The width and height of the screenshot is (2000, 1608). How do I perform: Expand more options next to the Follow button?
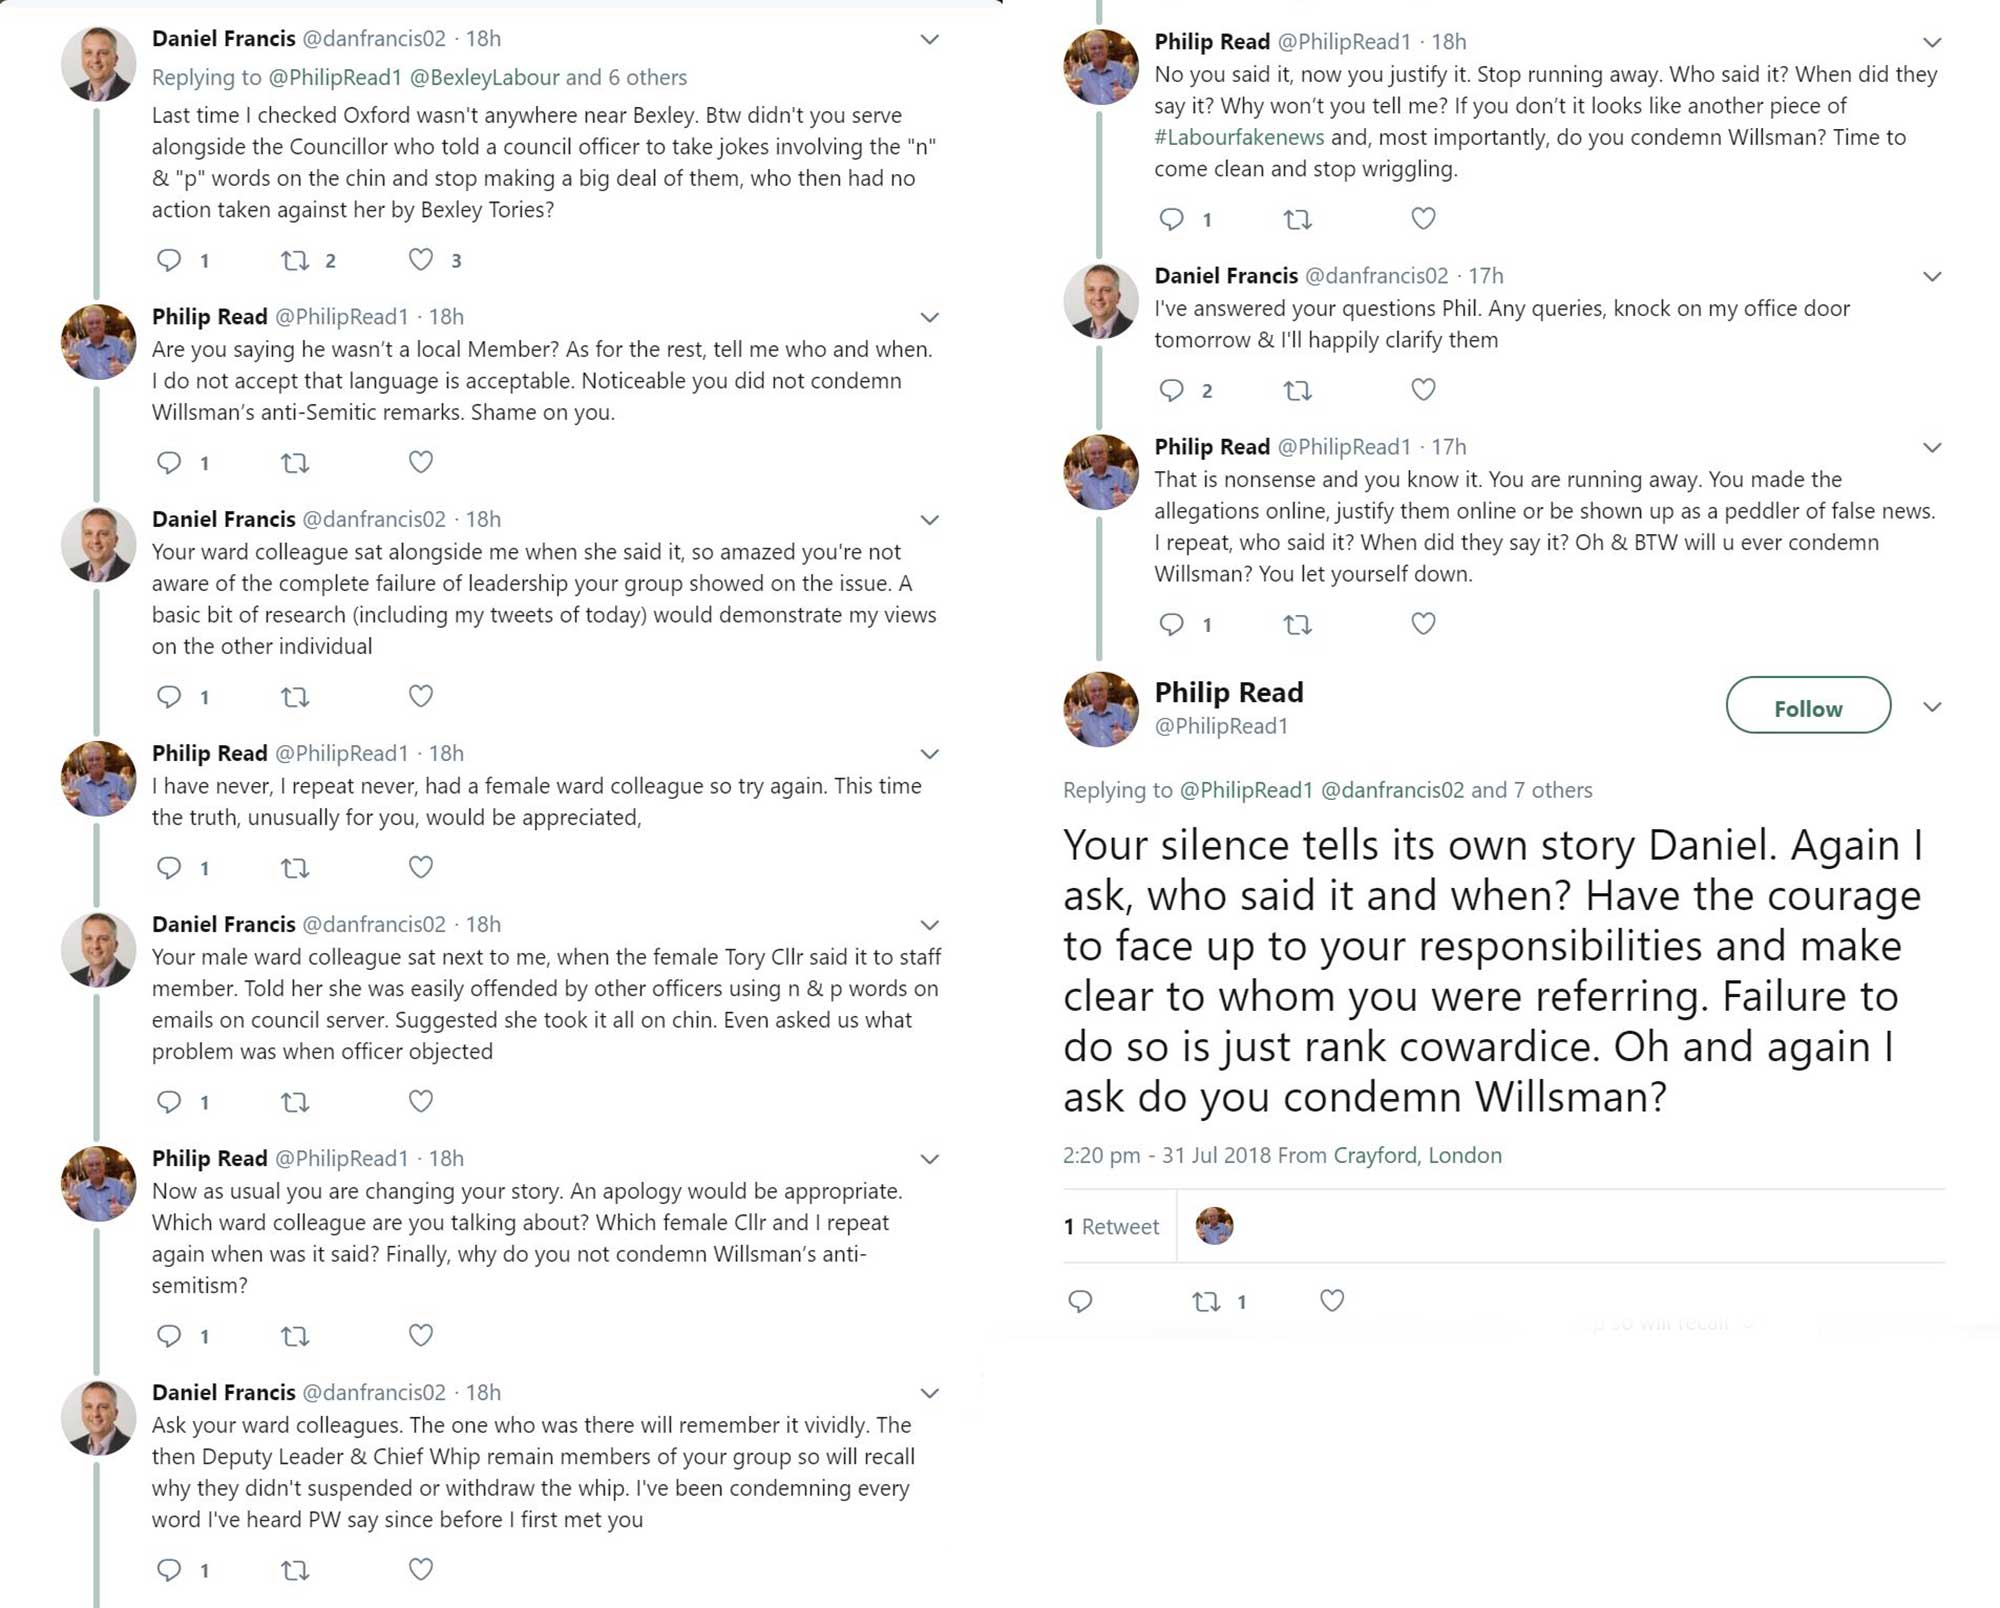[x=1932, y=707]
